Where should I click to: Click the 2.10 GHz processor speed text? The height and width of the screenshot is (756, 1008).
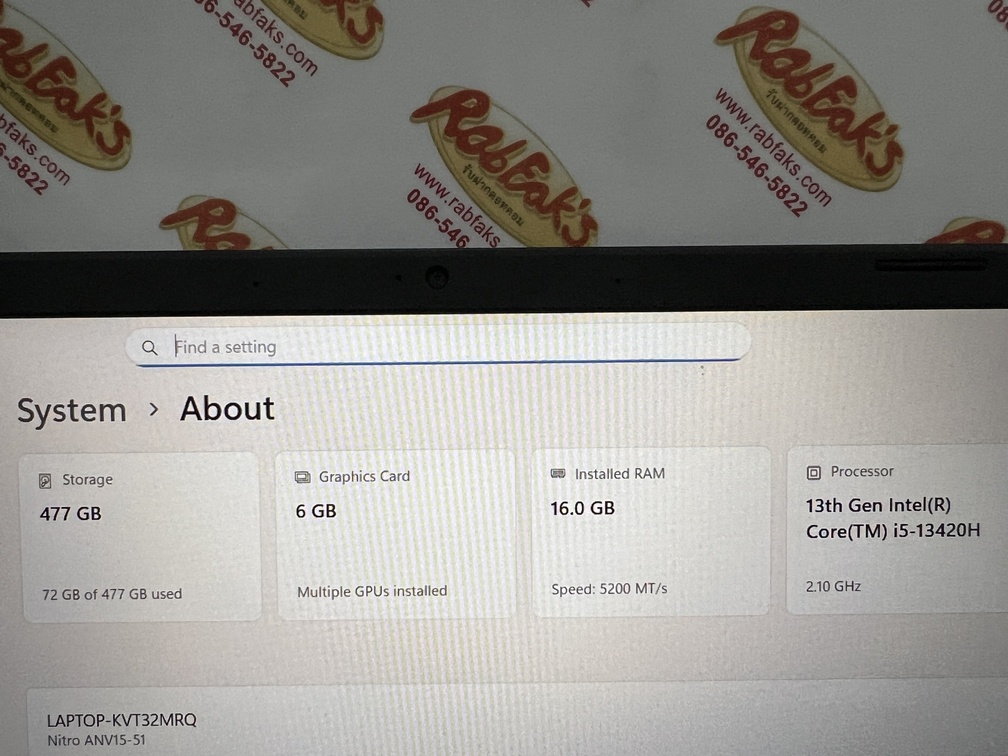coord(833,586)
